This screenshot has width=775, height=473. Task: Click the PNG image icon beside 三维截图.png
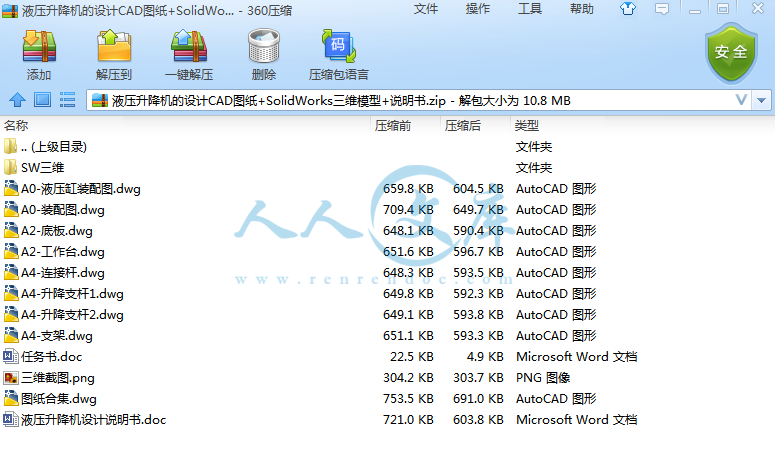[x=10, y=378]
